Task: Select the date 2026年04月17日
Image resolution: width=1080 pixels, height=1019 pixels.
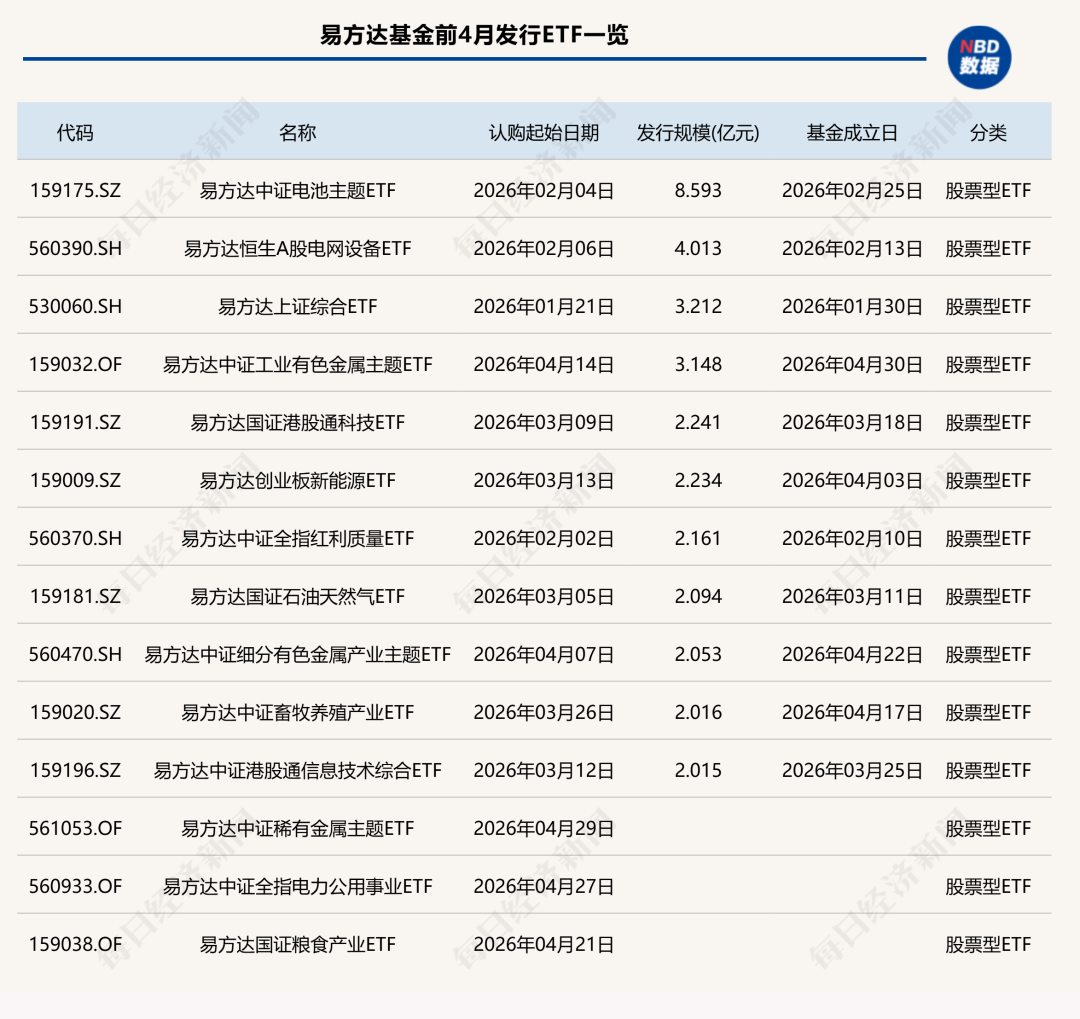Action: (852, 712)
